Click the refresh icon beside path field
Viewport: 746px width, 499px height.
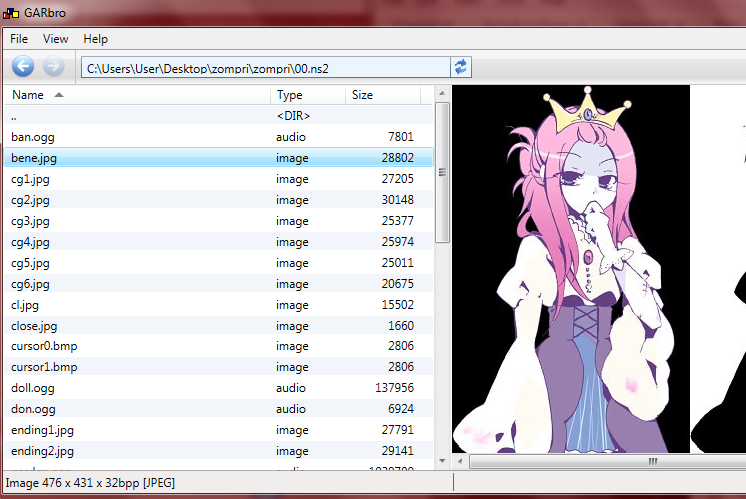[x=461, y=67]
